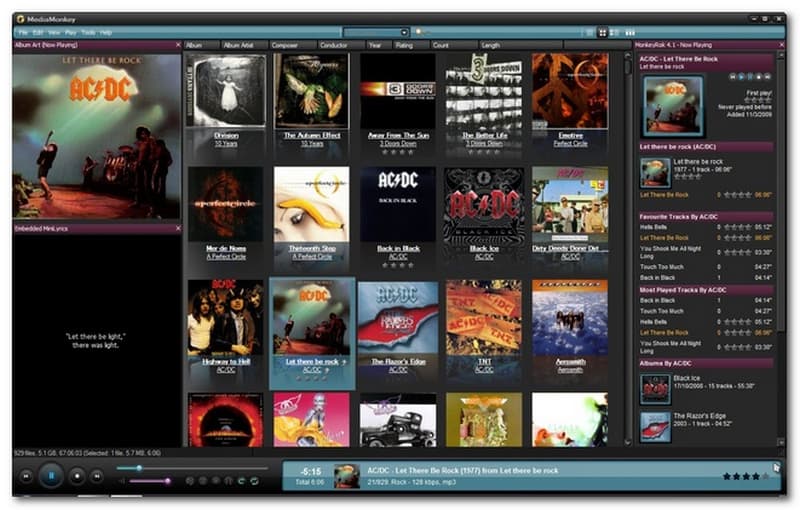Stop playback using the stop button
This screenshot has height=510, width=800.
pyautogui.click(x=77, y=476)
